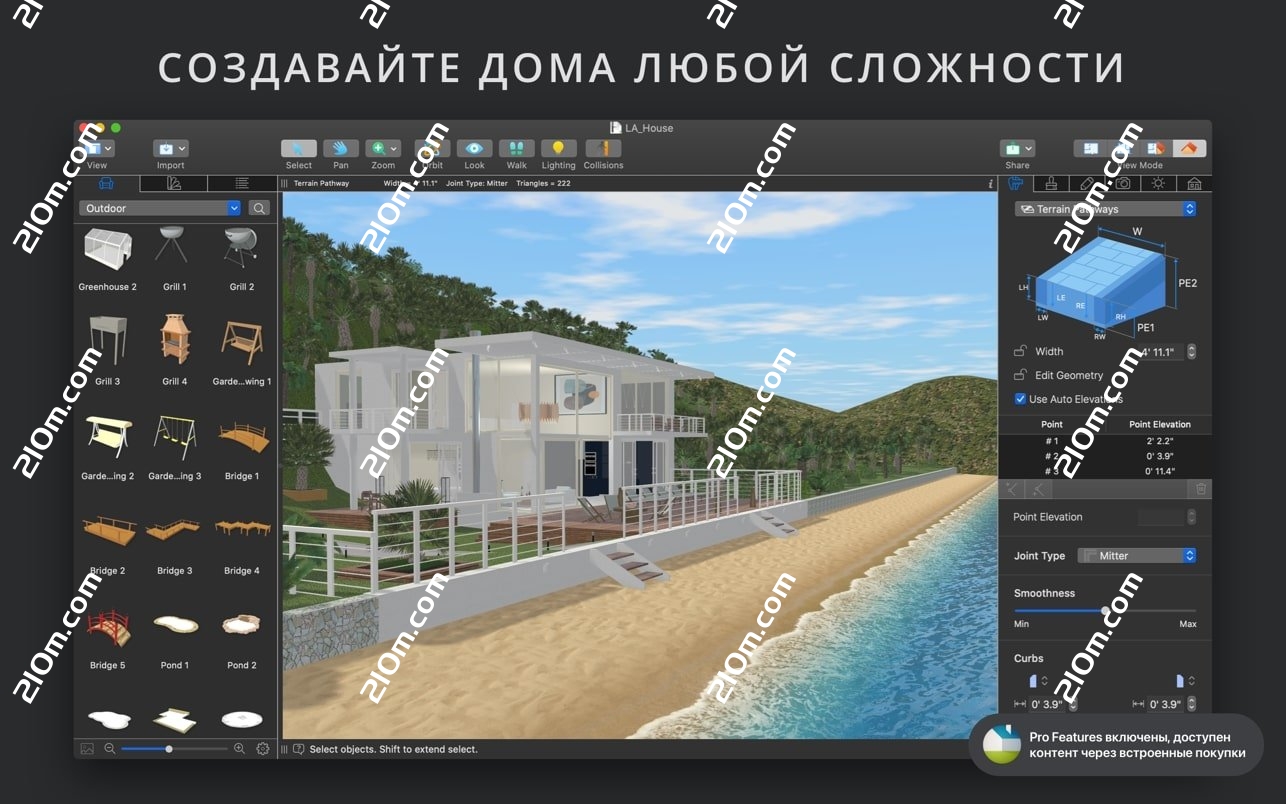The image size is (1286, 804).
Task: Open the Zoom tool dropdown
Action: click(x=383, y=149)
